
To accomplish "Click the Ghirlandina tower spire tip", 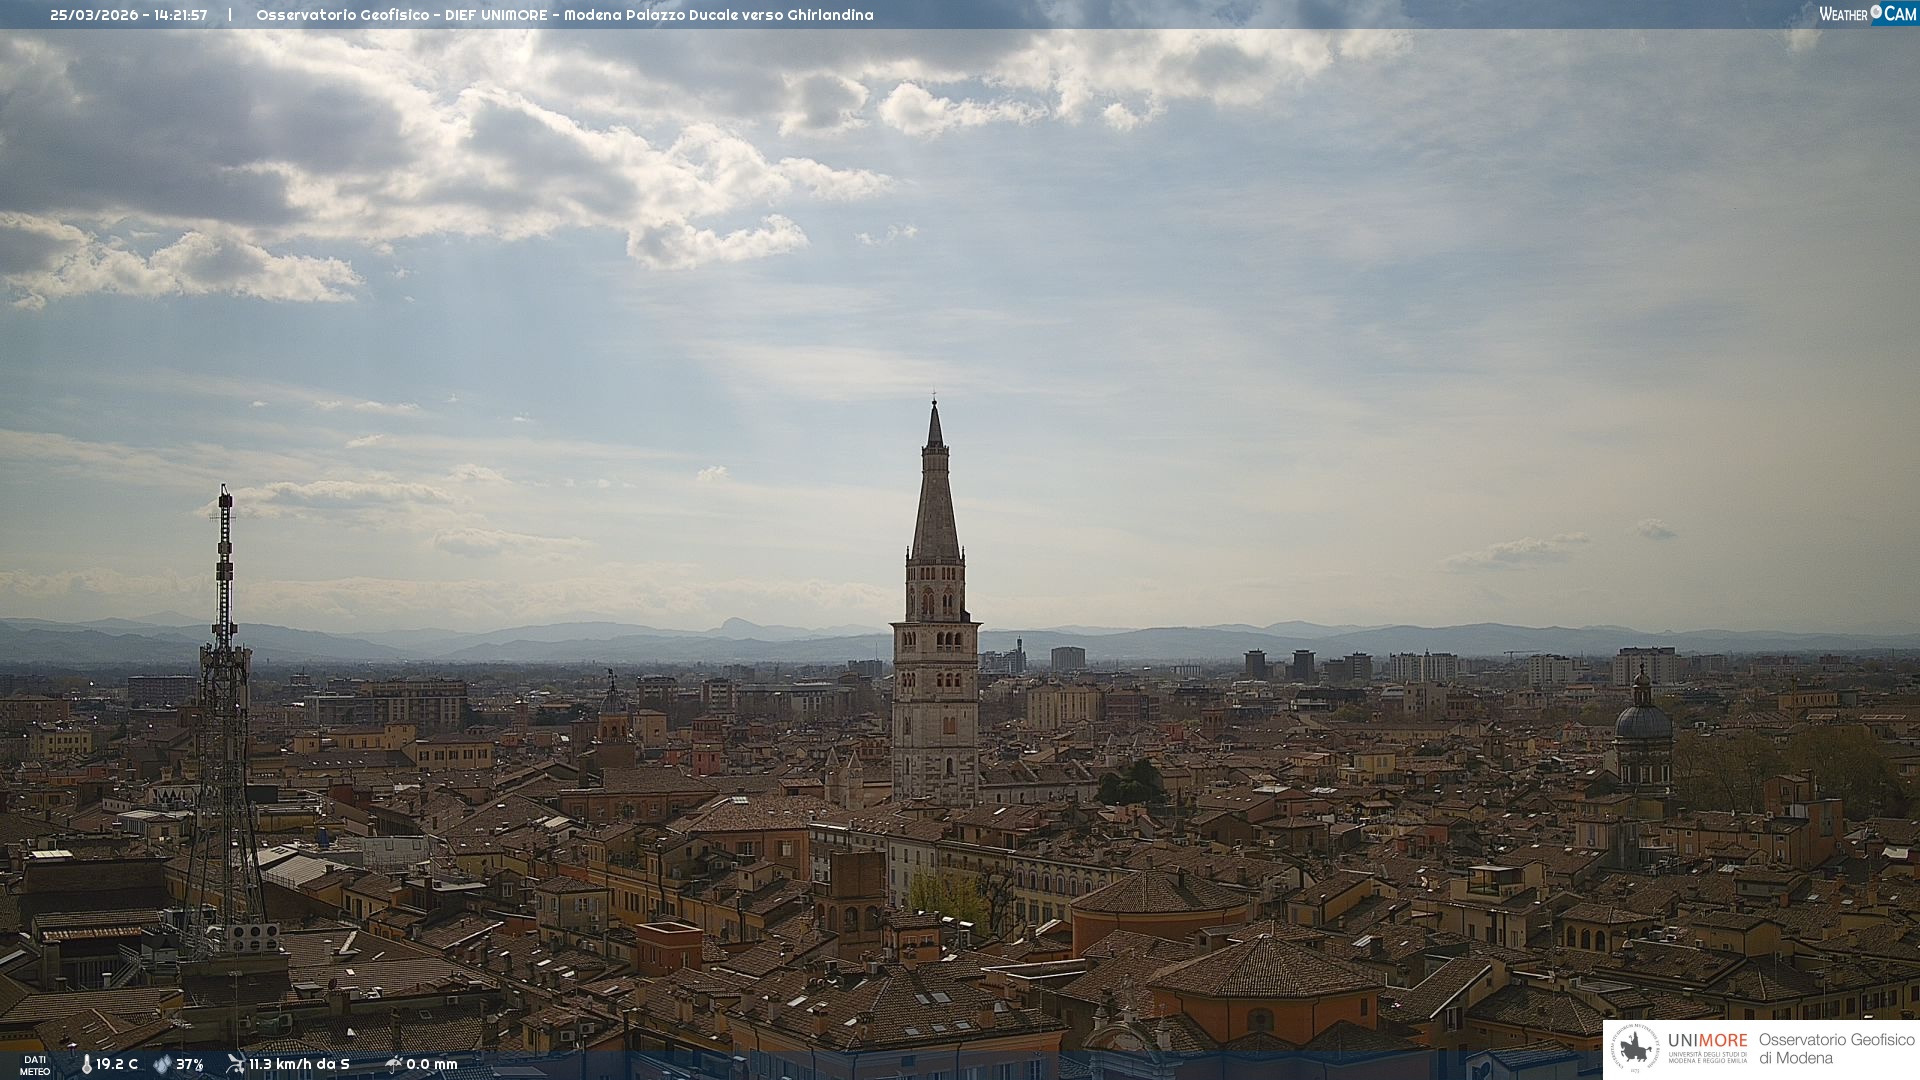I will coord(934,402).
